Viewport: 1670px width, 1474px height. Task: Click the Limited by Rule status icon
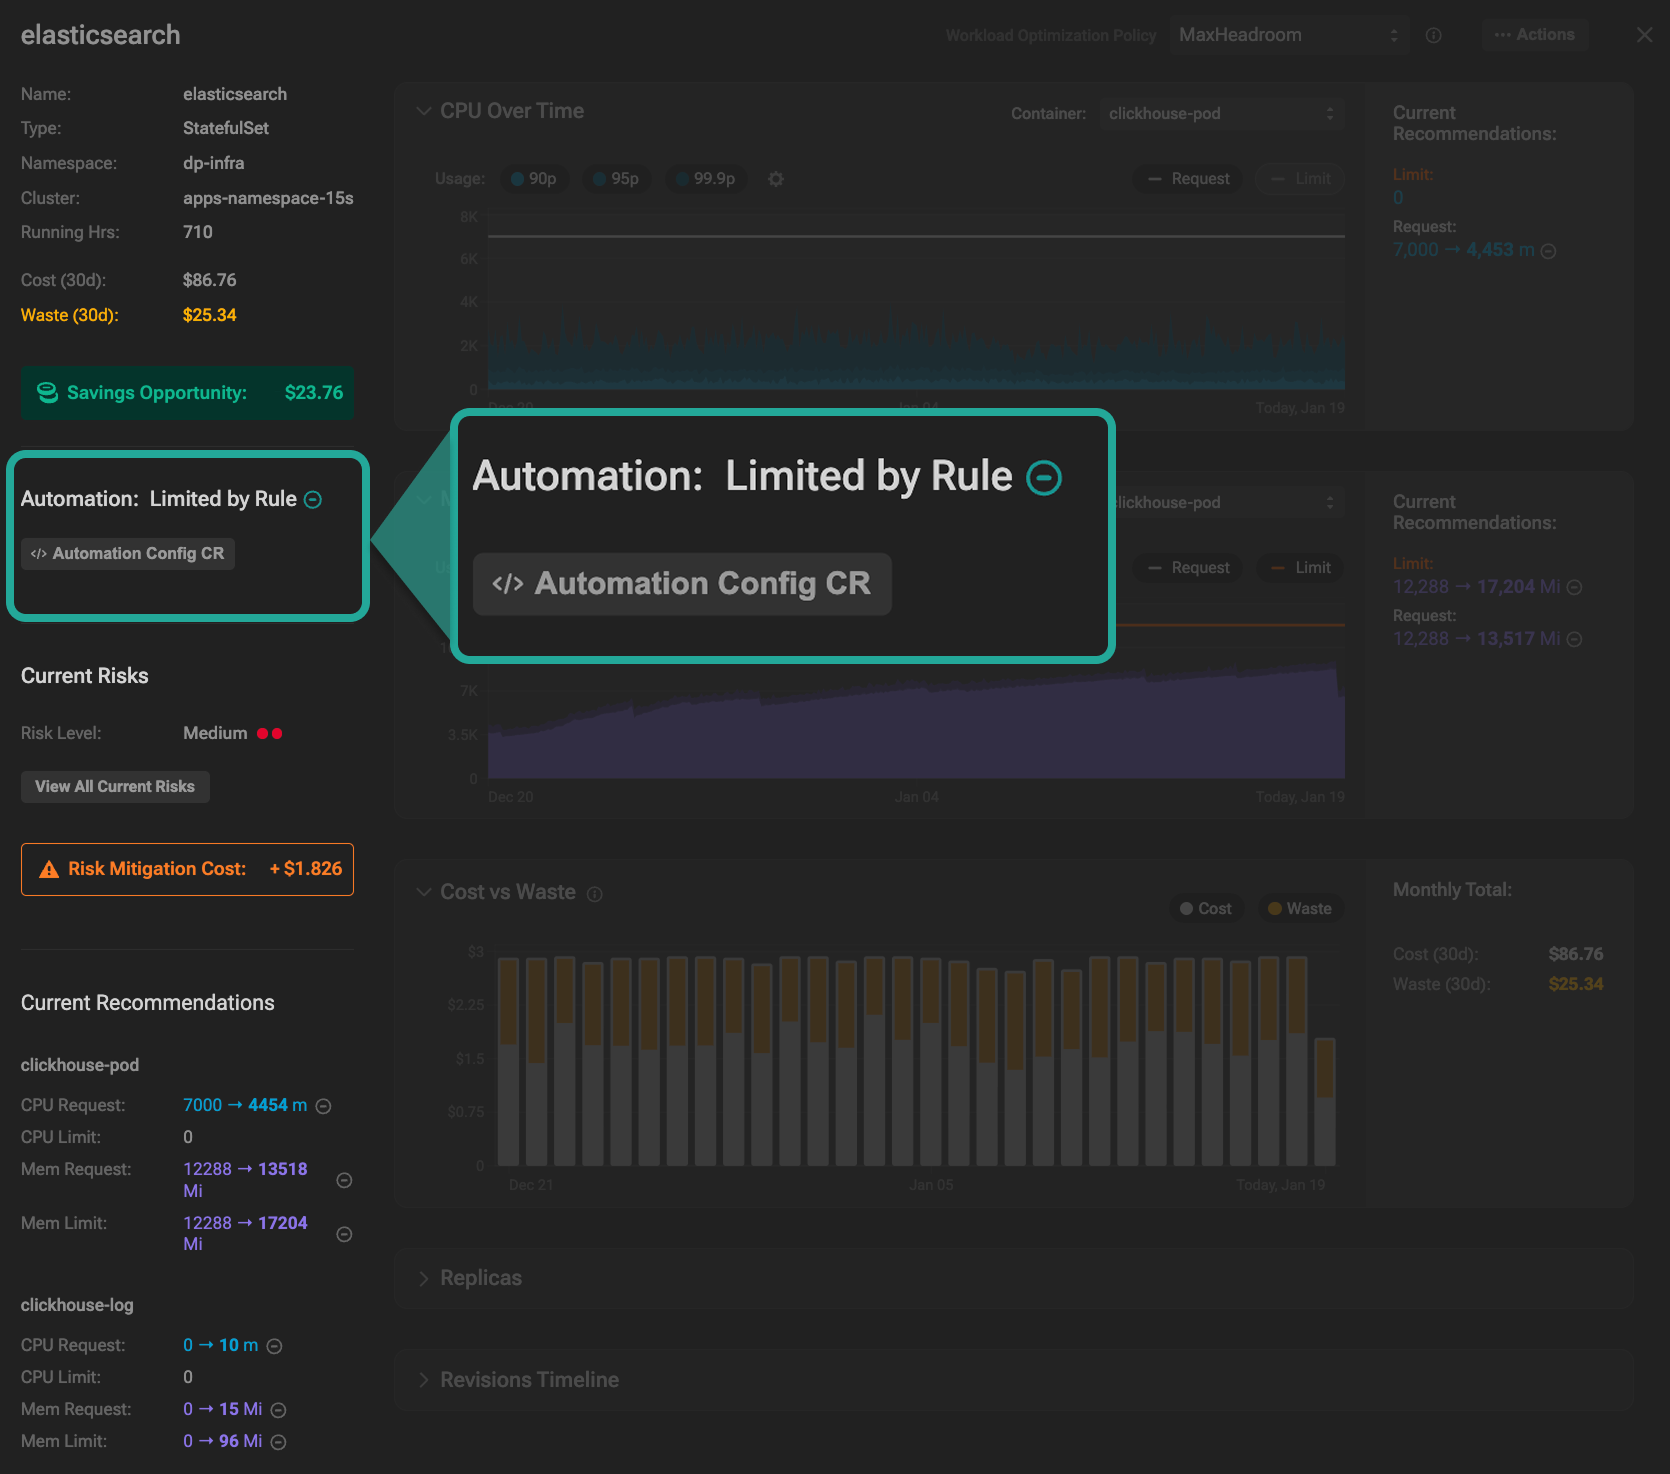[313, 500]
